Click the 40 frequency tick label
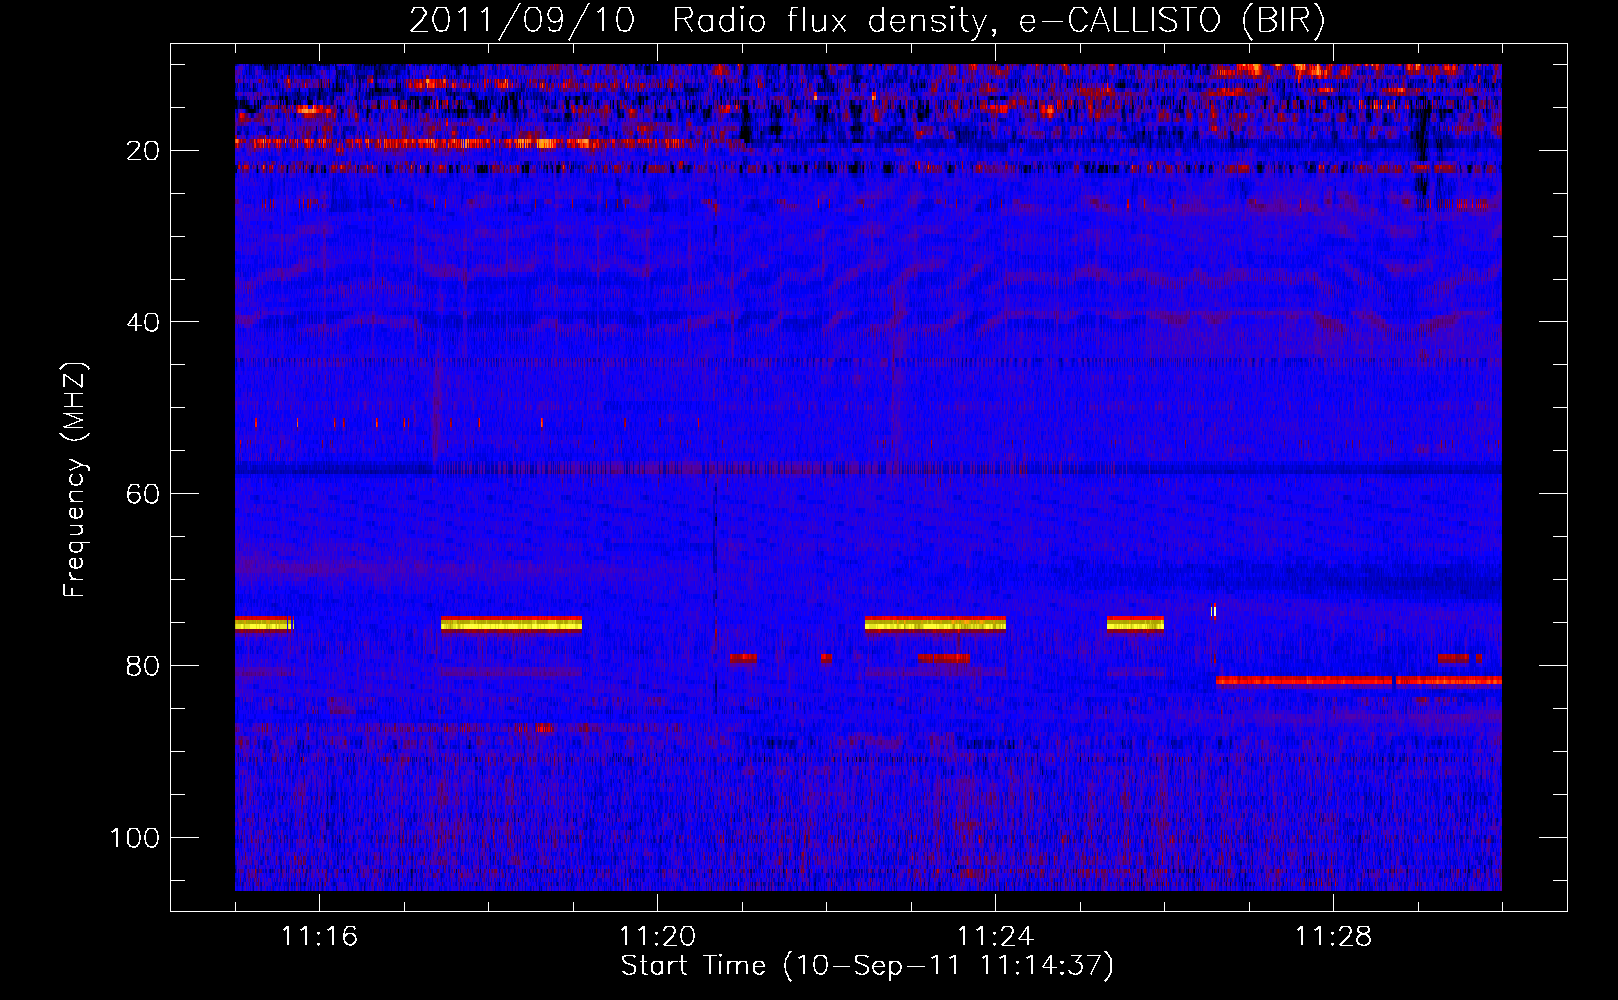1618x1000 pixels. click(144, 322)
